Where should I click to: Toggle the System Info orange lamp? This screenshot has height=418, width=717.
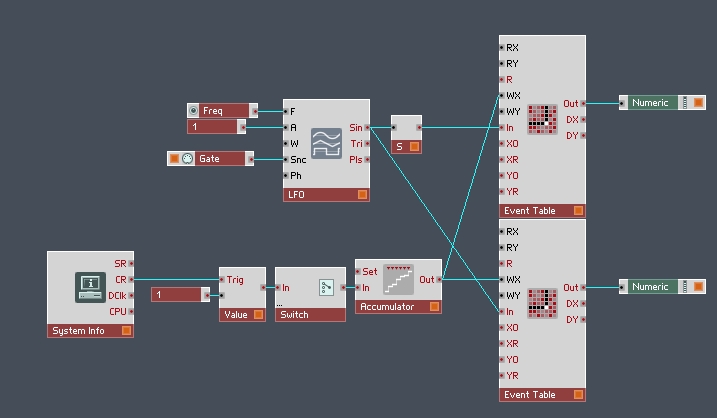pos(127,330)
